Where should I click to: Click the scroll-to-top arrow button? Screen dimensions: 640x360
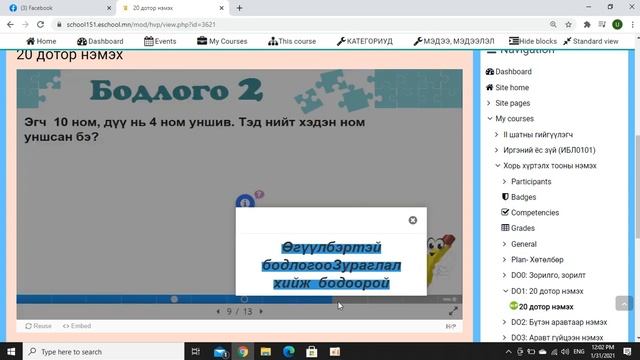coord(624,303)
